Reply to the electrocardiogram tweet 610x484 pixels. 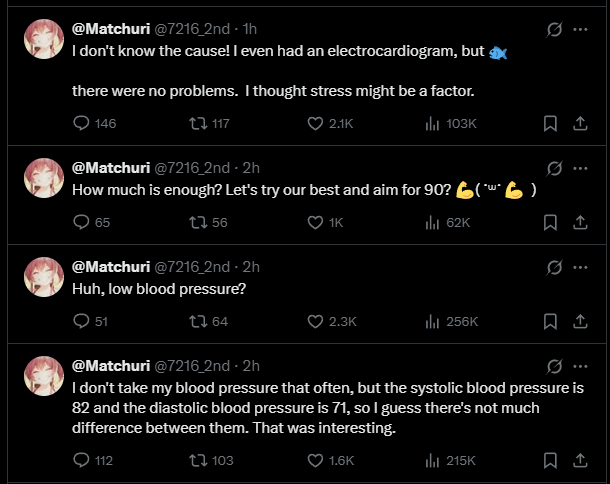(x=83, y=124)
